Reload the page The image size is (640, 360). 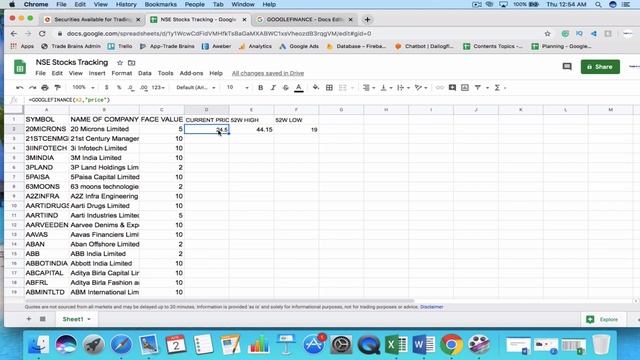click(42, 33)
